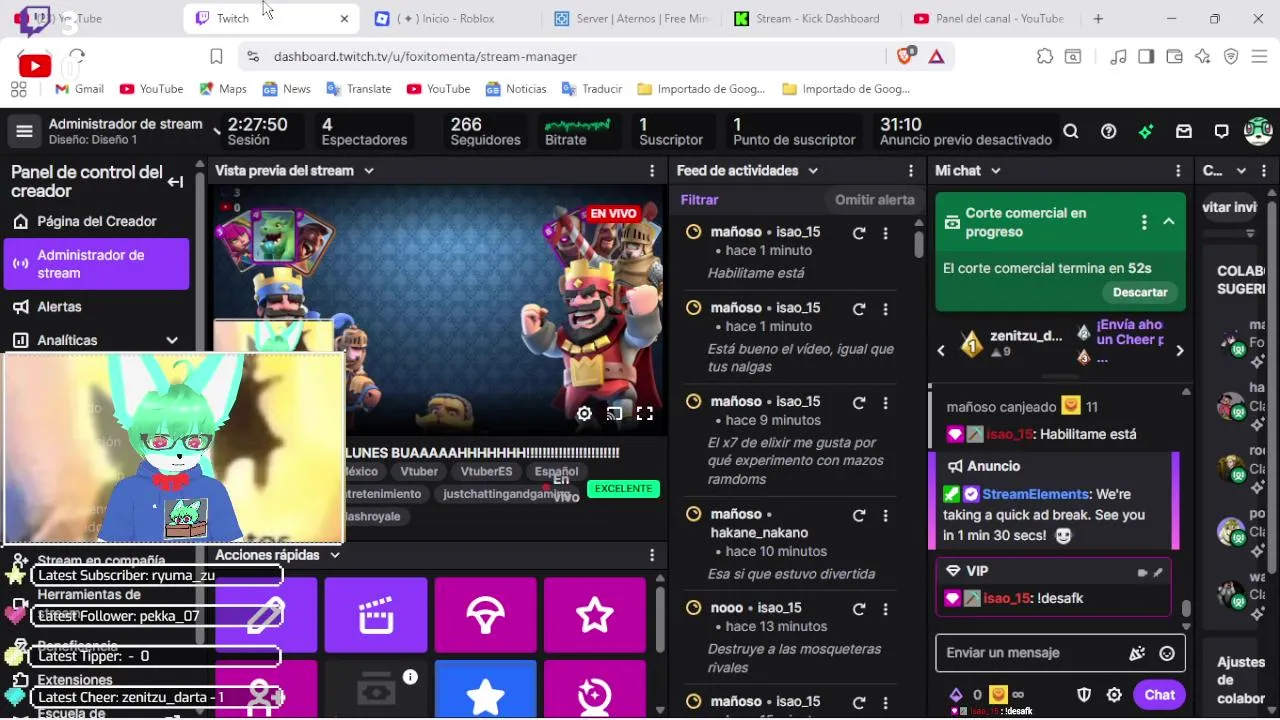The width and height of the screenshot is (1280, 720).
Task: Select Administrador de stream sidebar item
Action: [x=96, y=264]
